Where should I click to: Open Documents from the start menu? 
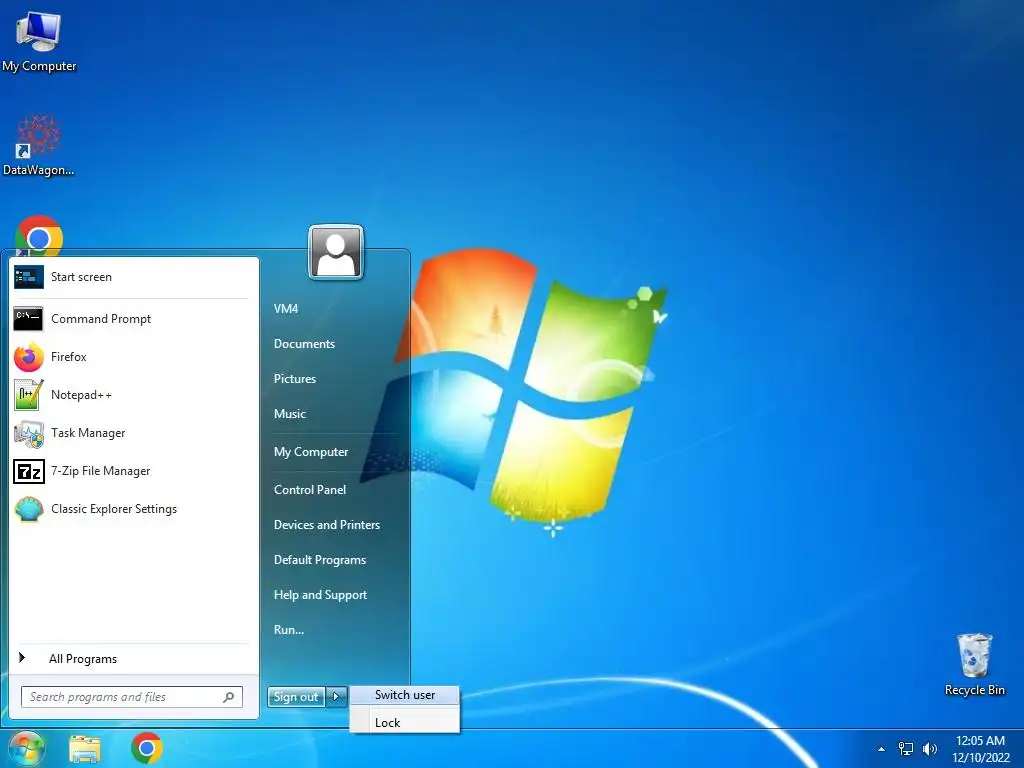[304, 344]
